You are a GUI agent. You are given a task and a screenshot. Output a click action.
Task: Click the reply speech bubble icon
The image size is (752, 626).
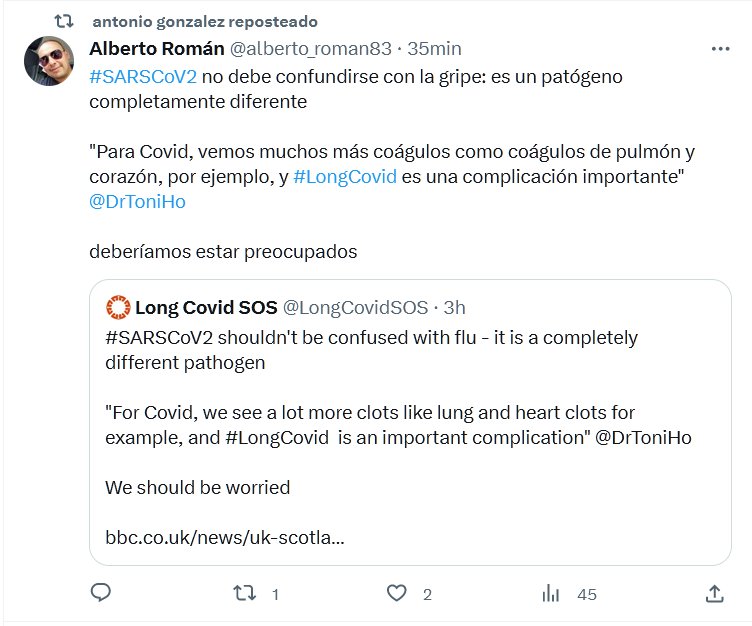(100, 593)
